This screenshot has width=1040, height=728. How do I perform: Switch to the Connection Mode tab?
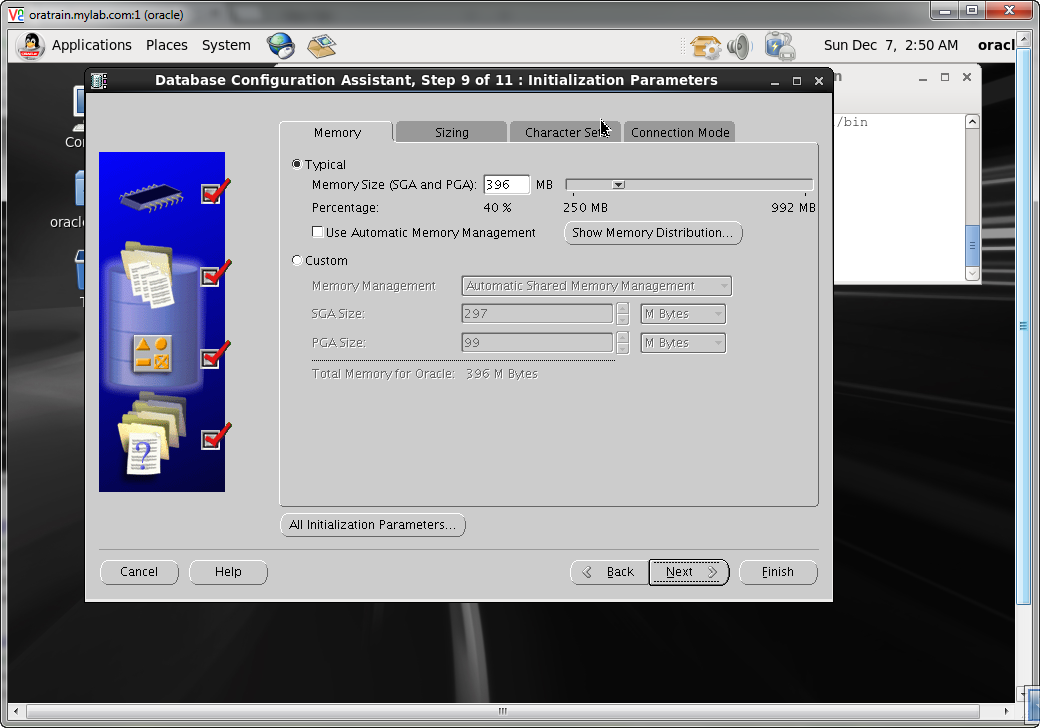point(680,132)
